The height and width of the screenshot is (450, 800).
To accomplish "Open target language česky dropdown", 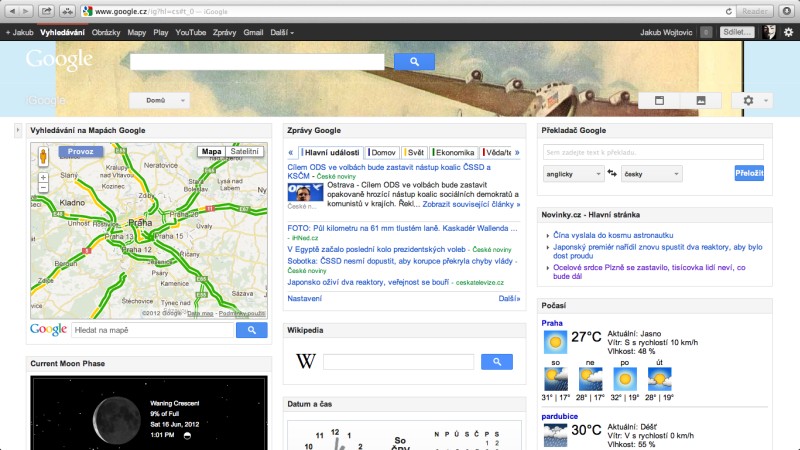I will 652,174.
